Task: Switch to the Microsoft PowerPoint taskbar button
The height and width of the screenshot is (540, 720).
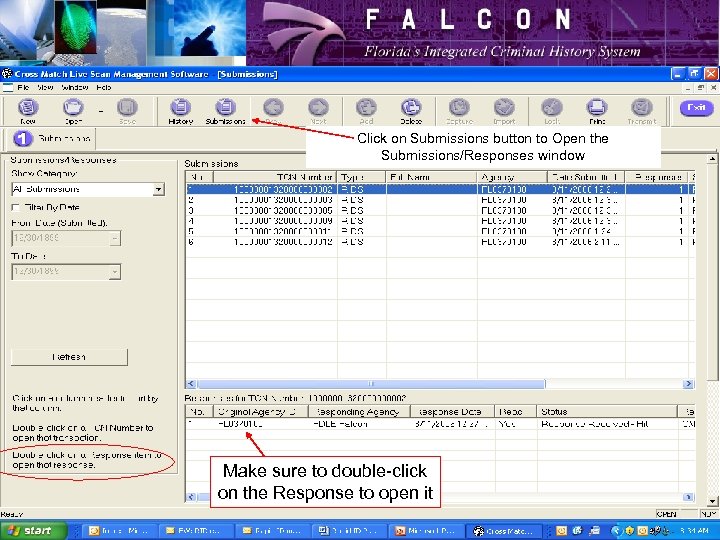Action: click(426, 531)
